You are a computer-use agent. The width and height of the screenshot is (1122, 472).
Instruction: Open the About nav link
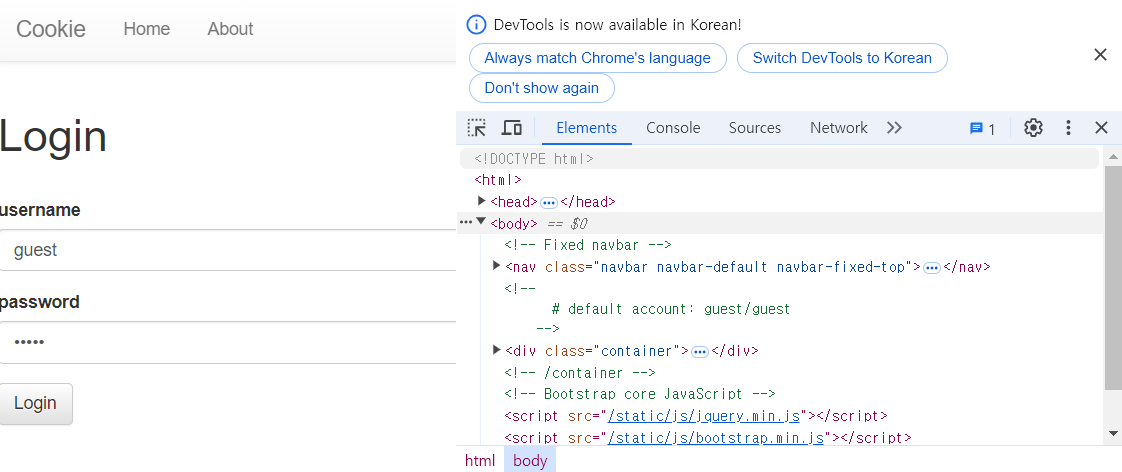point(230,29)
